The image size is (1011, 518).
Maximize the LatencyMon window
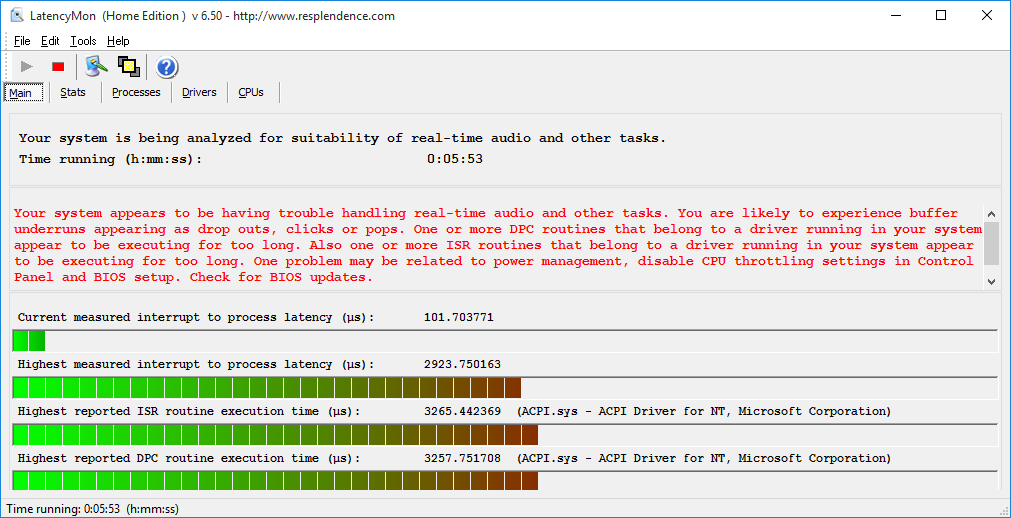coord(941,16)
